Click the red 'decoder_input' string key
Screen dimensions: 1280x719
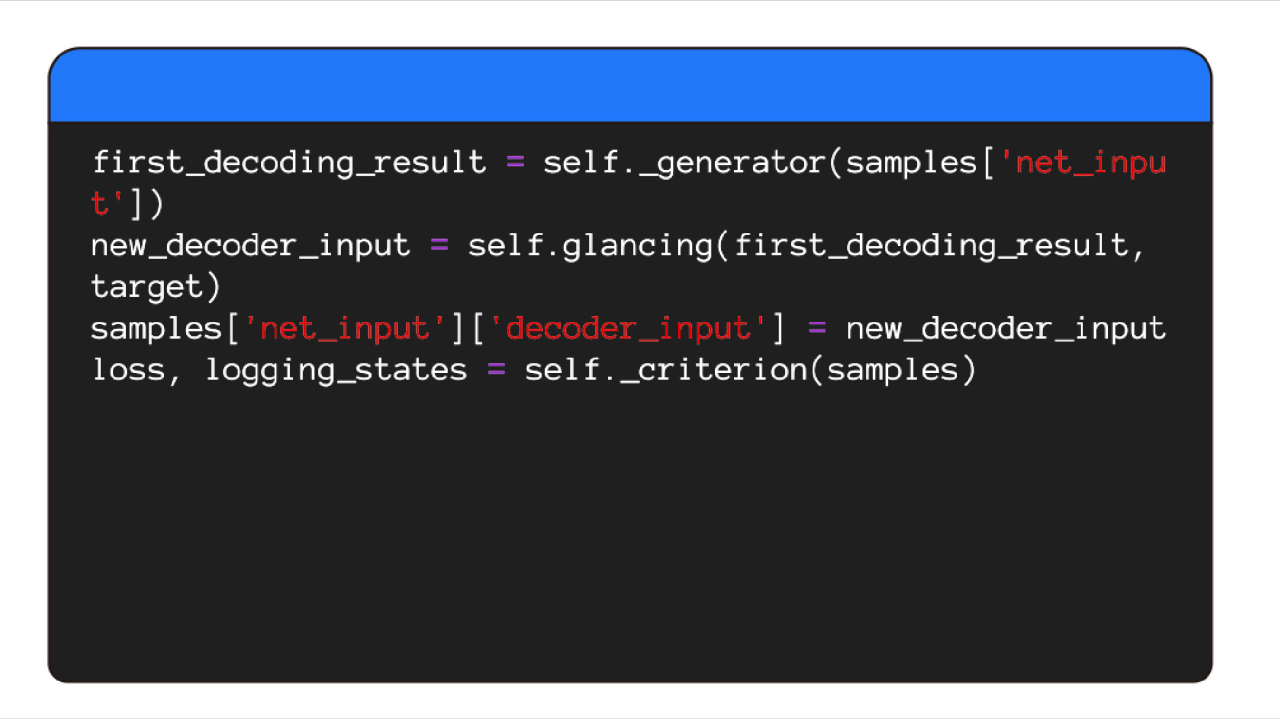pyautogui.click(x=629, y=329)
